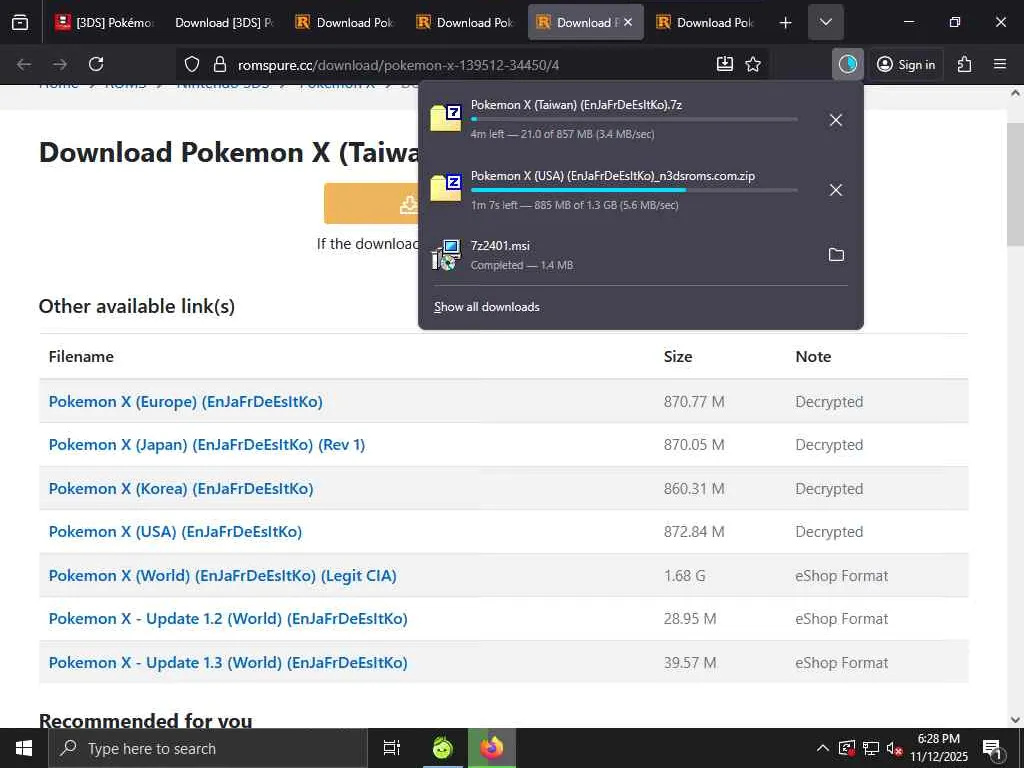Open the tracking protection shield icon
Screen dimensions: 1024x768
tap(191, 64)
